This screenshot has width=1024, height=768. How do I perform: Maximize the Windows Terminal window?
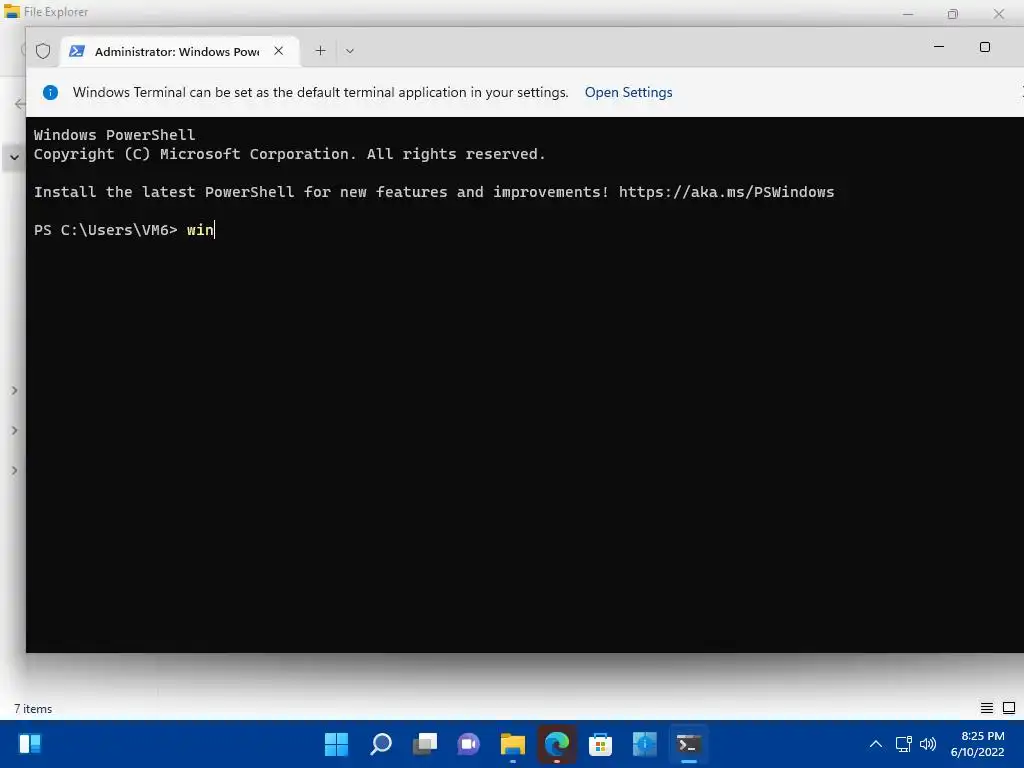tap(985, 47)
